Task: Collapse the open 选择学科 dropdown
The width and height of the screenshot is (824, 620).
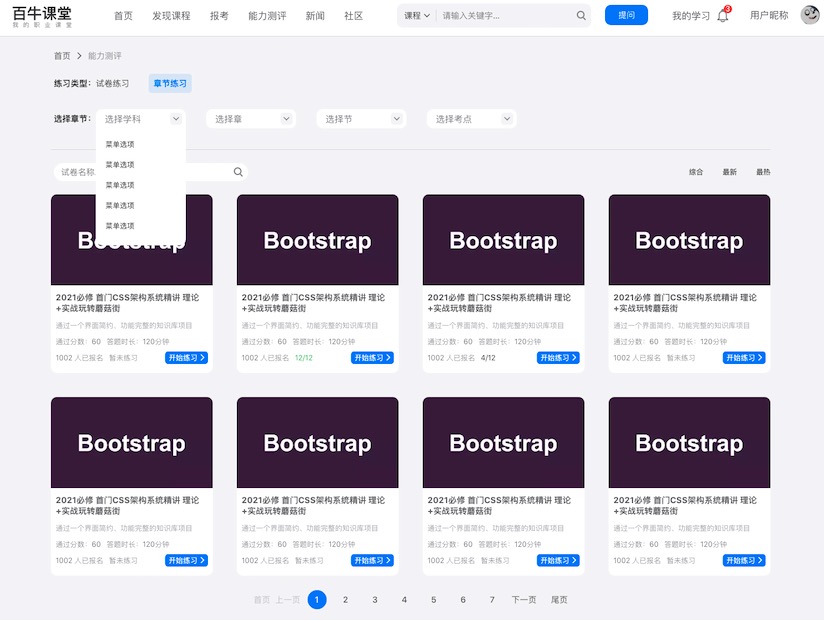Action: [141, 119]
